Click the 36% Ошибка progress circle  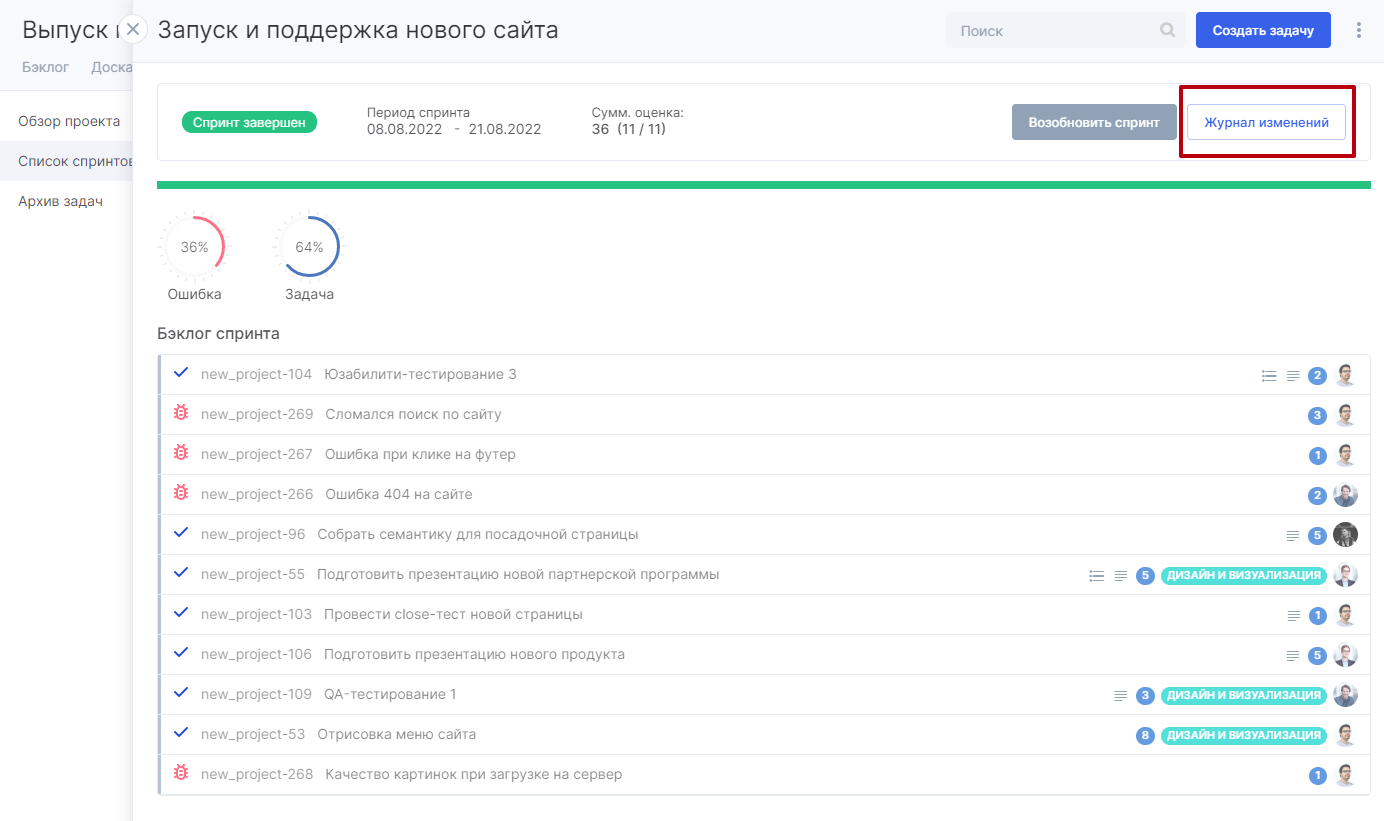194,247
